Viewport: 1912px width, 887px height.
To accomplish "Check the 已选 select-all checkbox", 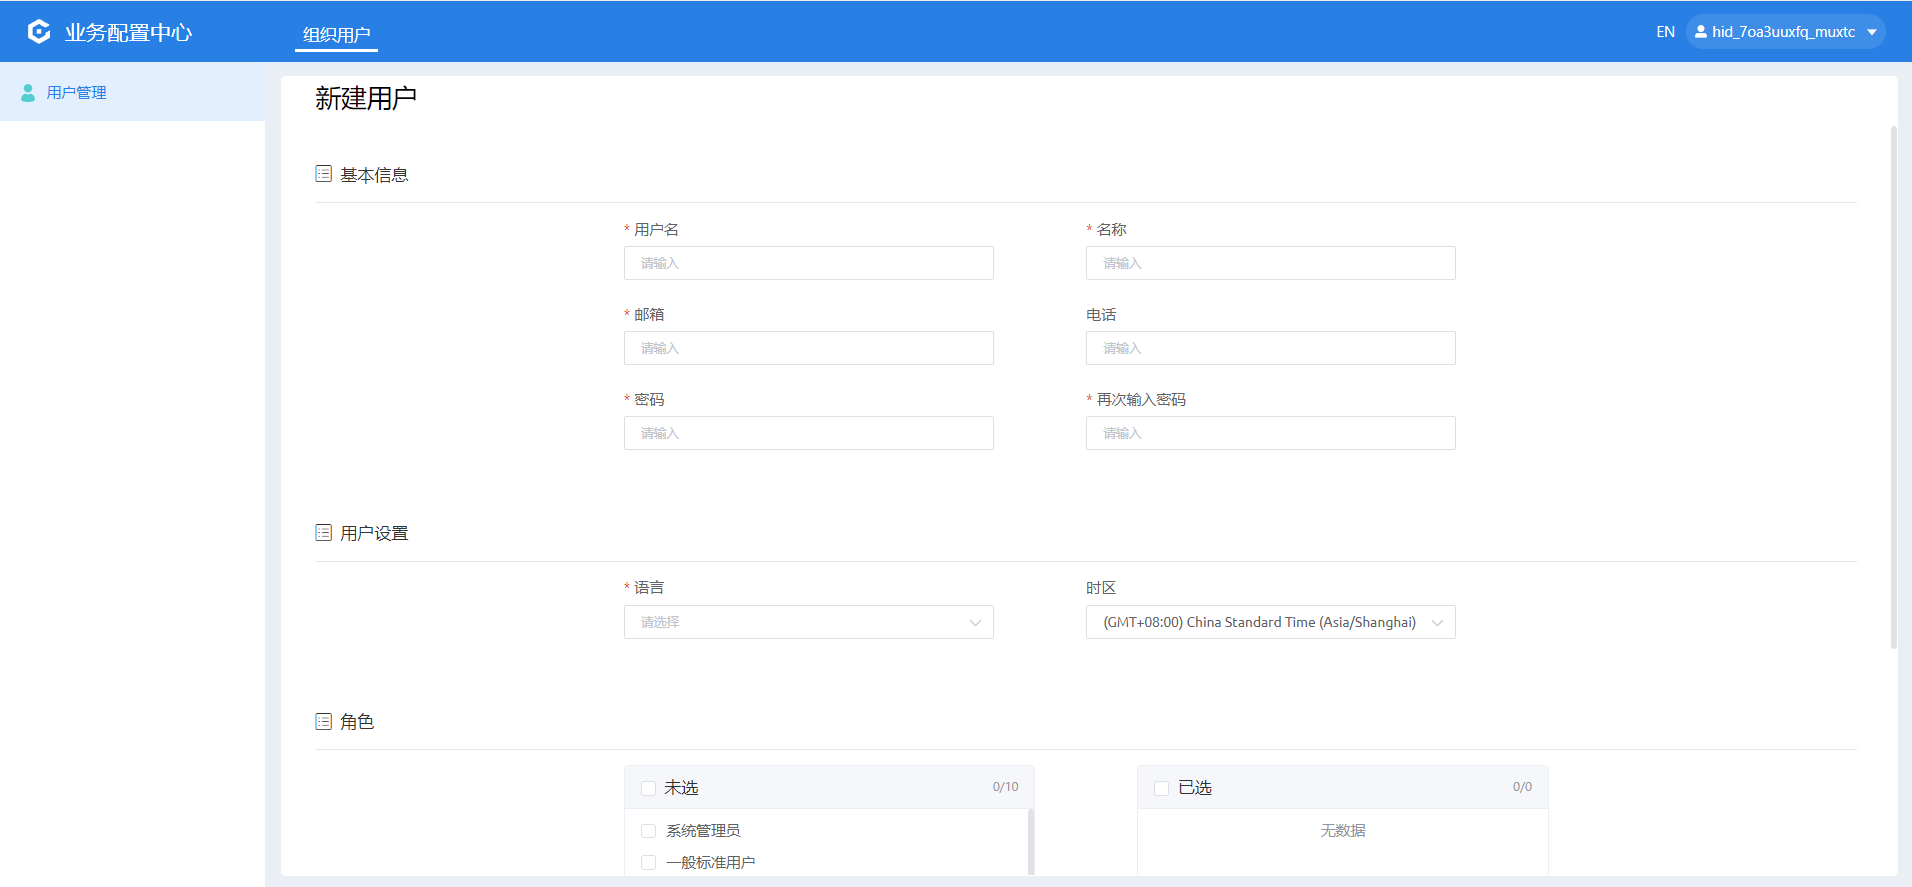I will (1161, 788).
